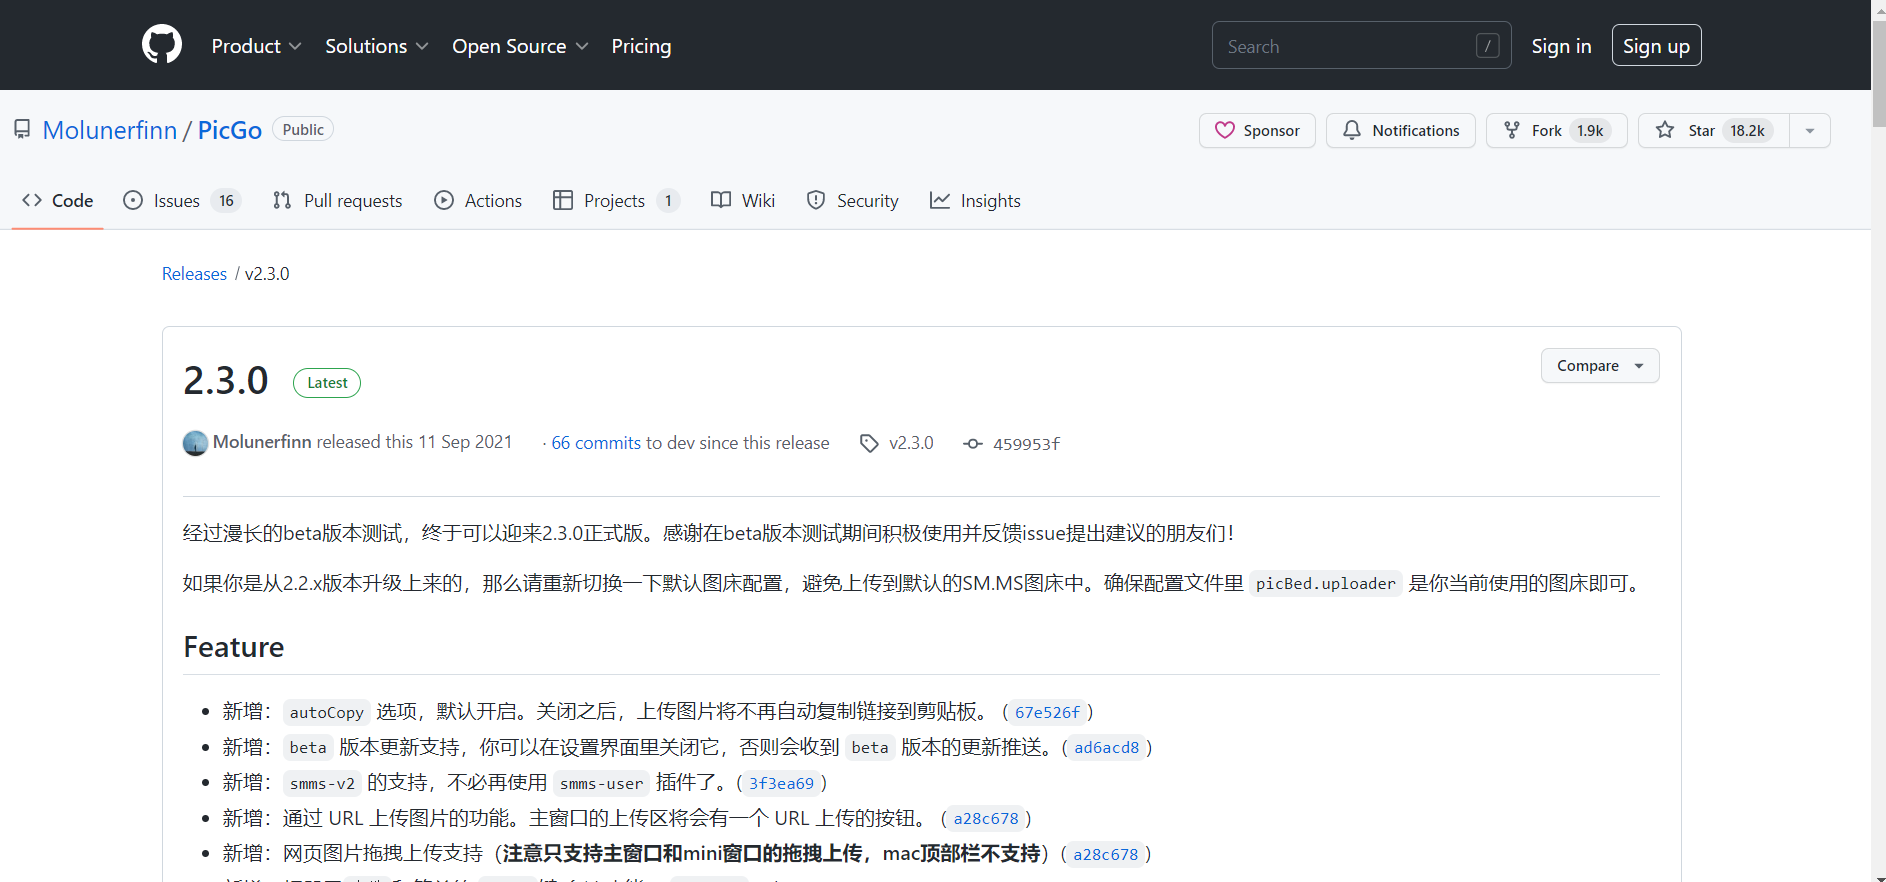1886x882 pixels.
Task: Click the tag icon next to v2.3.0
Action: [869, 443]
